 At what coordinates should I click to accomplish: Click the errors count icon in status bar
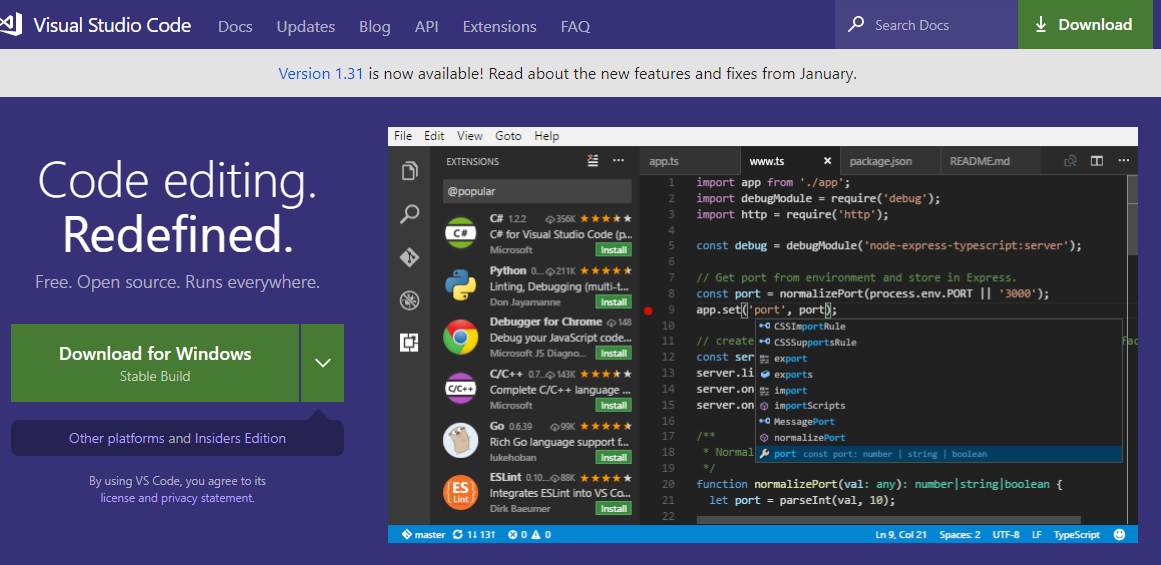pos(512,535)
